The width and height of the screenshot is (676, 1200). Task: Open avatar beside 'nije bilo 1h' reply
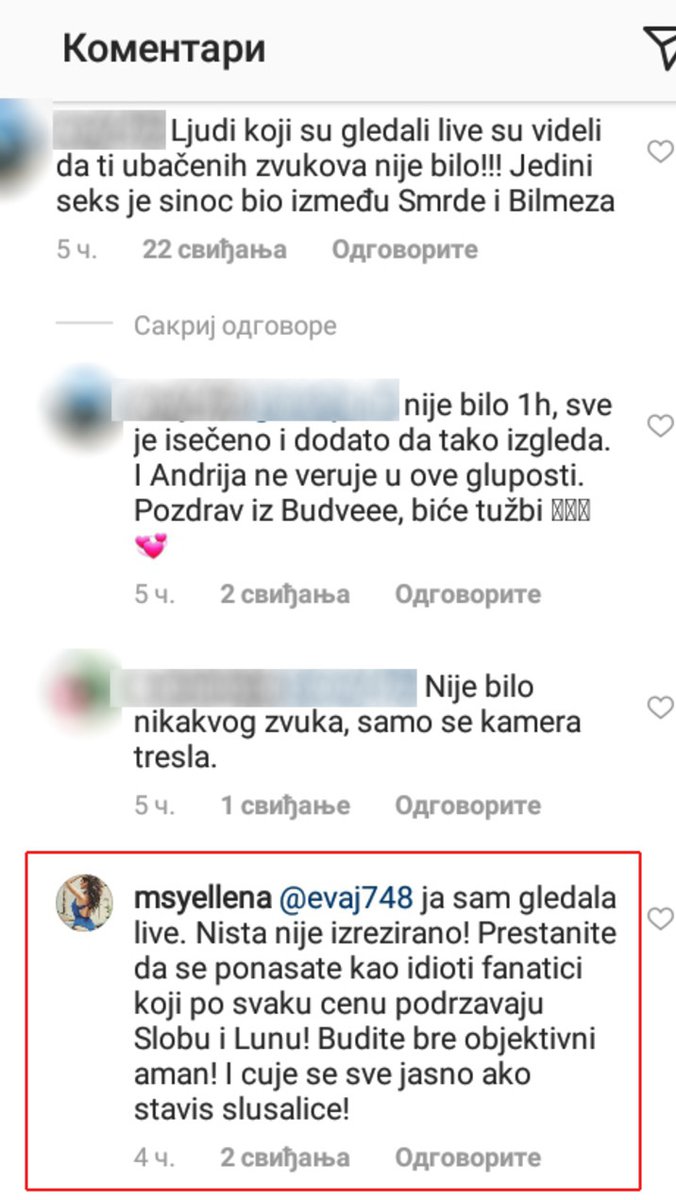(84, 409)
